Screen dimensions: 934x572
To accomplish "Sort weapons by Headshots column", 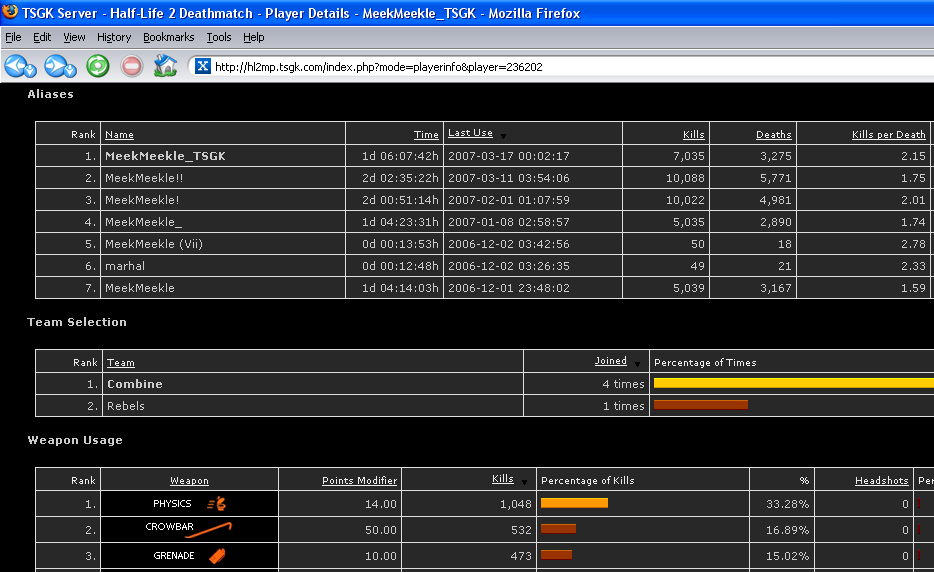I will [x=881, y=481].
